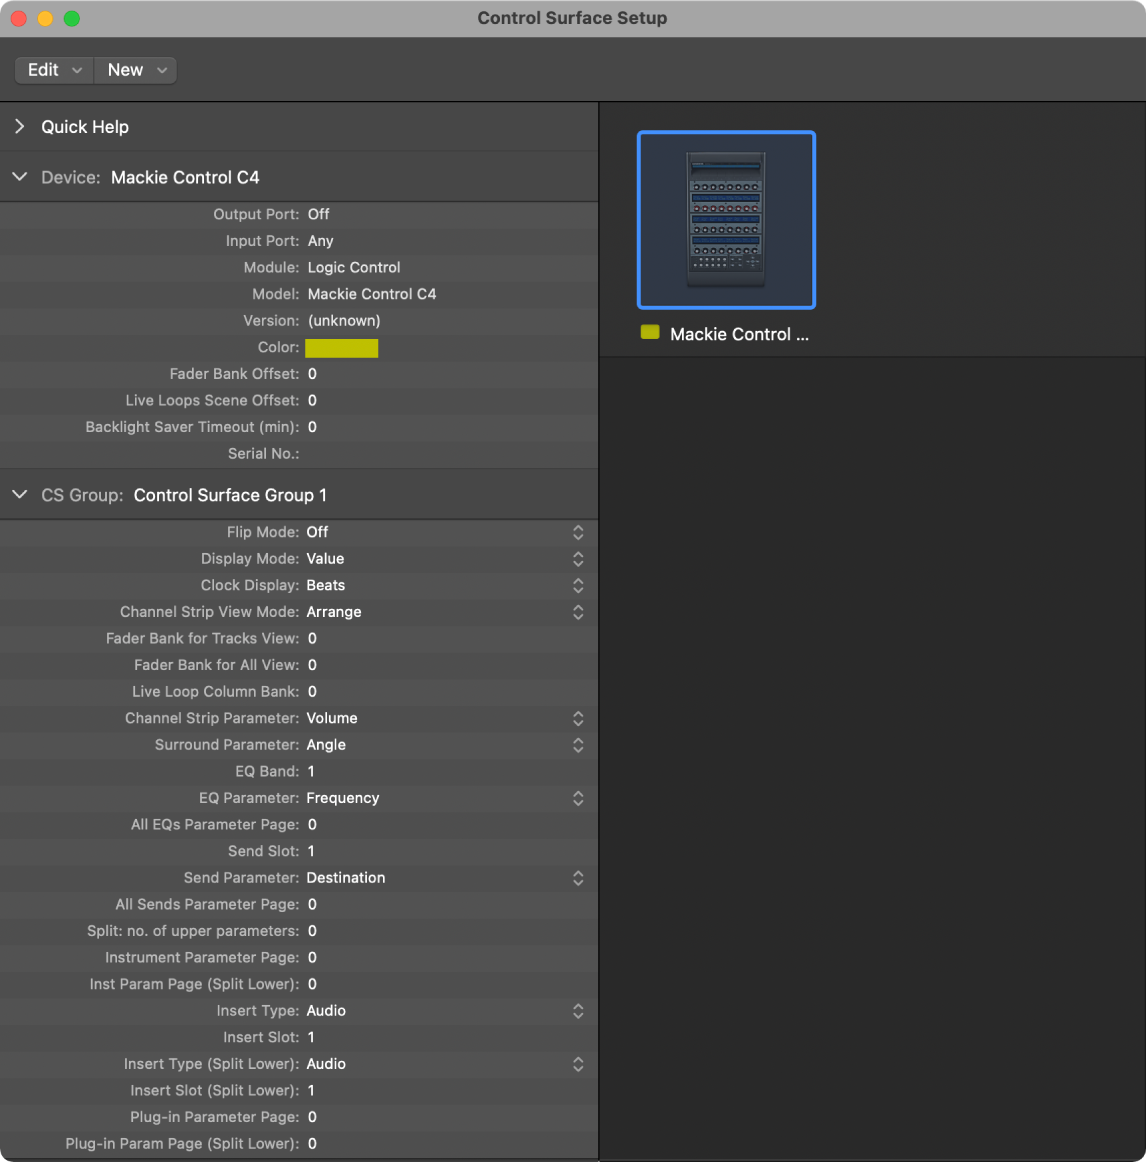
Task: Open the Flip Mode dropdown
Action: [x=578, y=532]
